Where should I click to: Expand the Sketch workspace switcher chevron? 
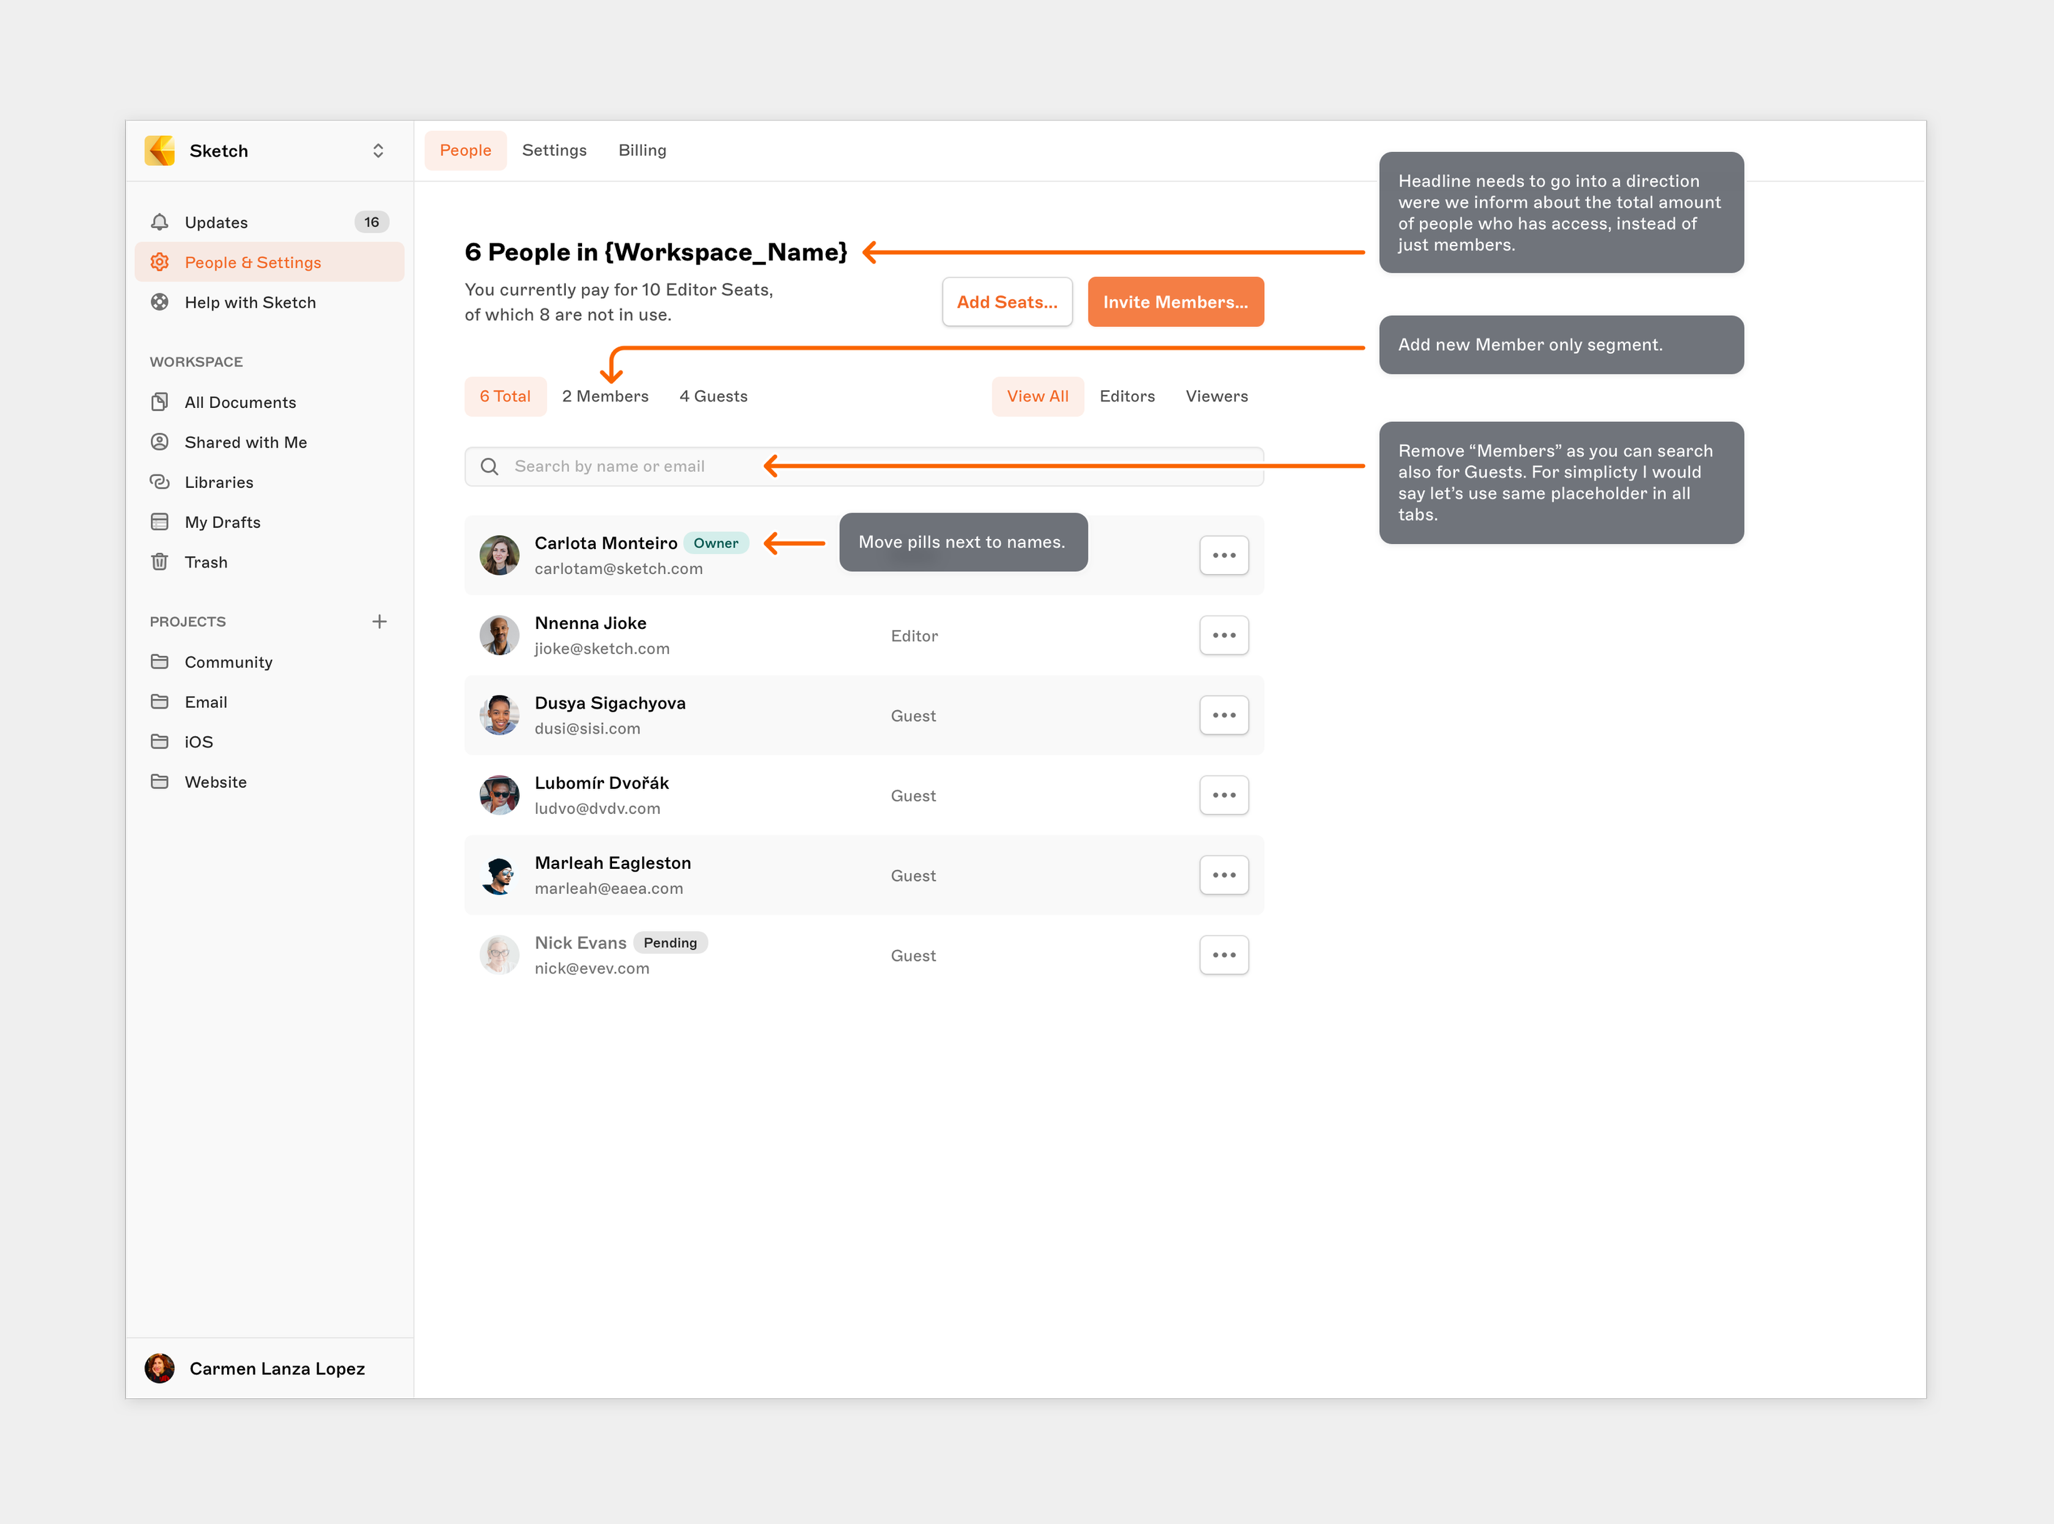point(378,150)
